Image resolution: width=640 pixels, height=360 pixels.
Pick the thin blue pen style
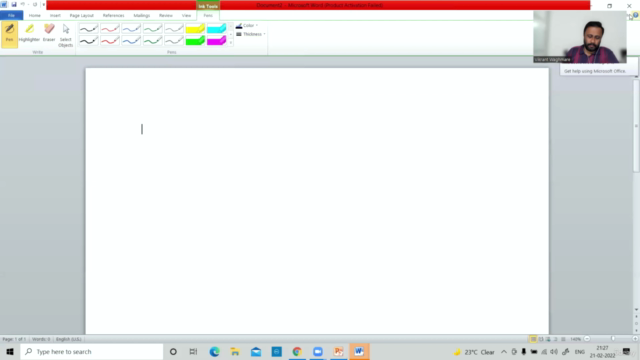(x=131, y=29)
